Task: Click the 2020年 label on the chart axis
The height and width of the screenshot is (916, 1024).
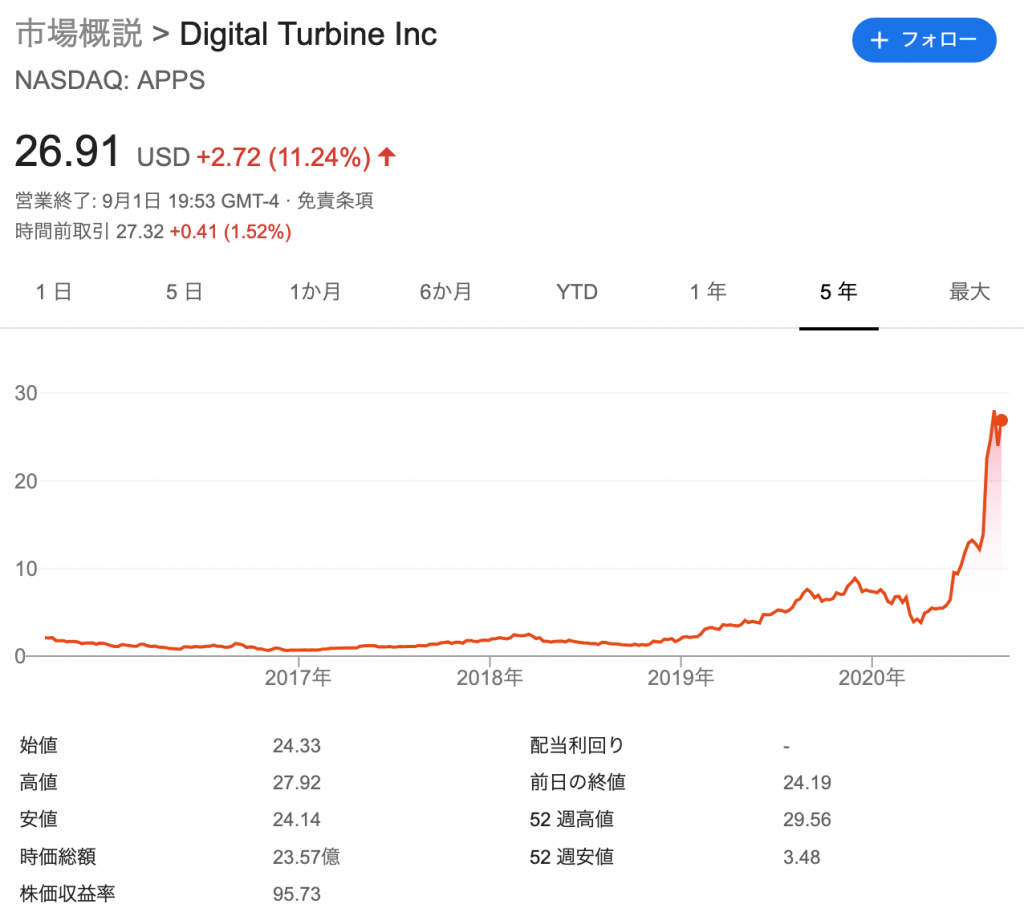Action: pos(872,678)
